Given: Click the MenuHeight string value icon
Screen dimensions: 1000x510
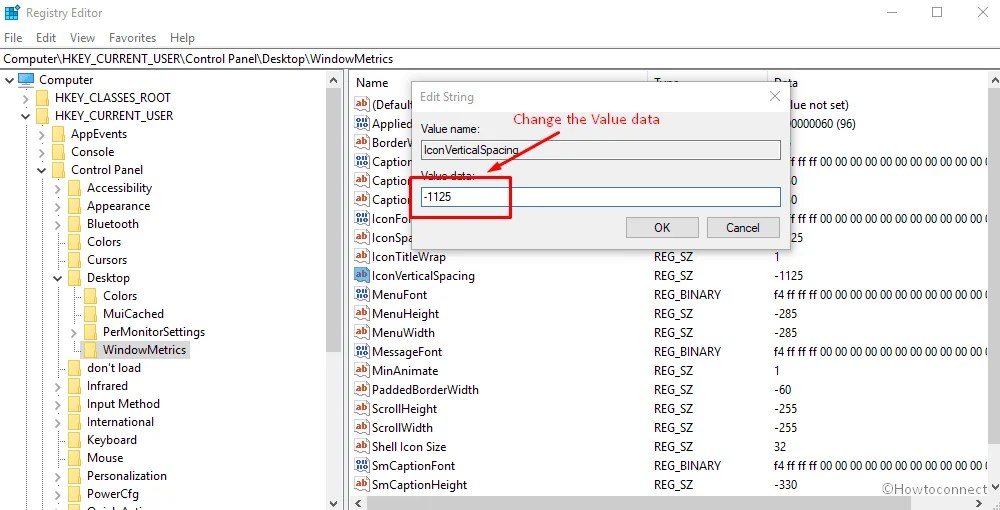Looking at the screenshot, I should point(362,314).
